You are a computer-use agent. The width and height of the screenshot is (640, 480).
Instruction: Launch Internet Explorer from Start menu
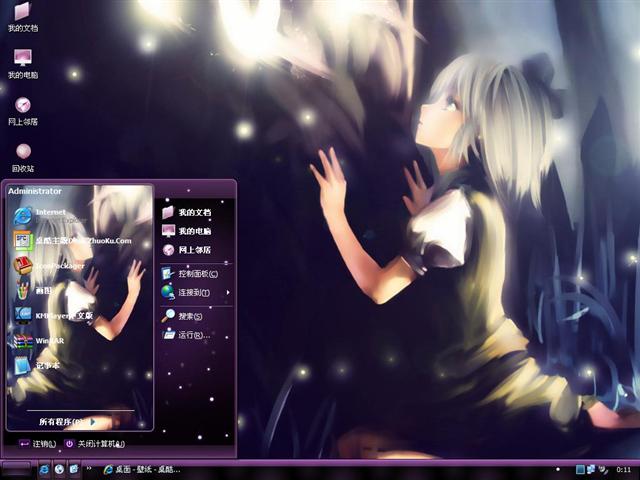(x=50, y=216)
